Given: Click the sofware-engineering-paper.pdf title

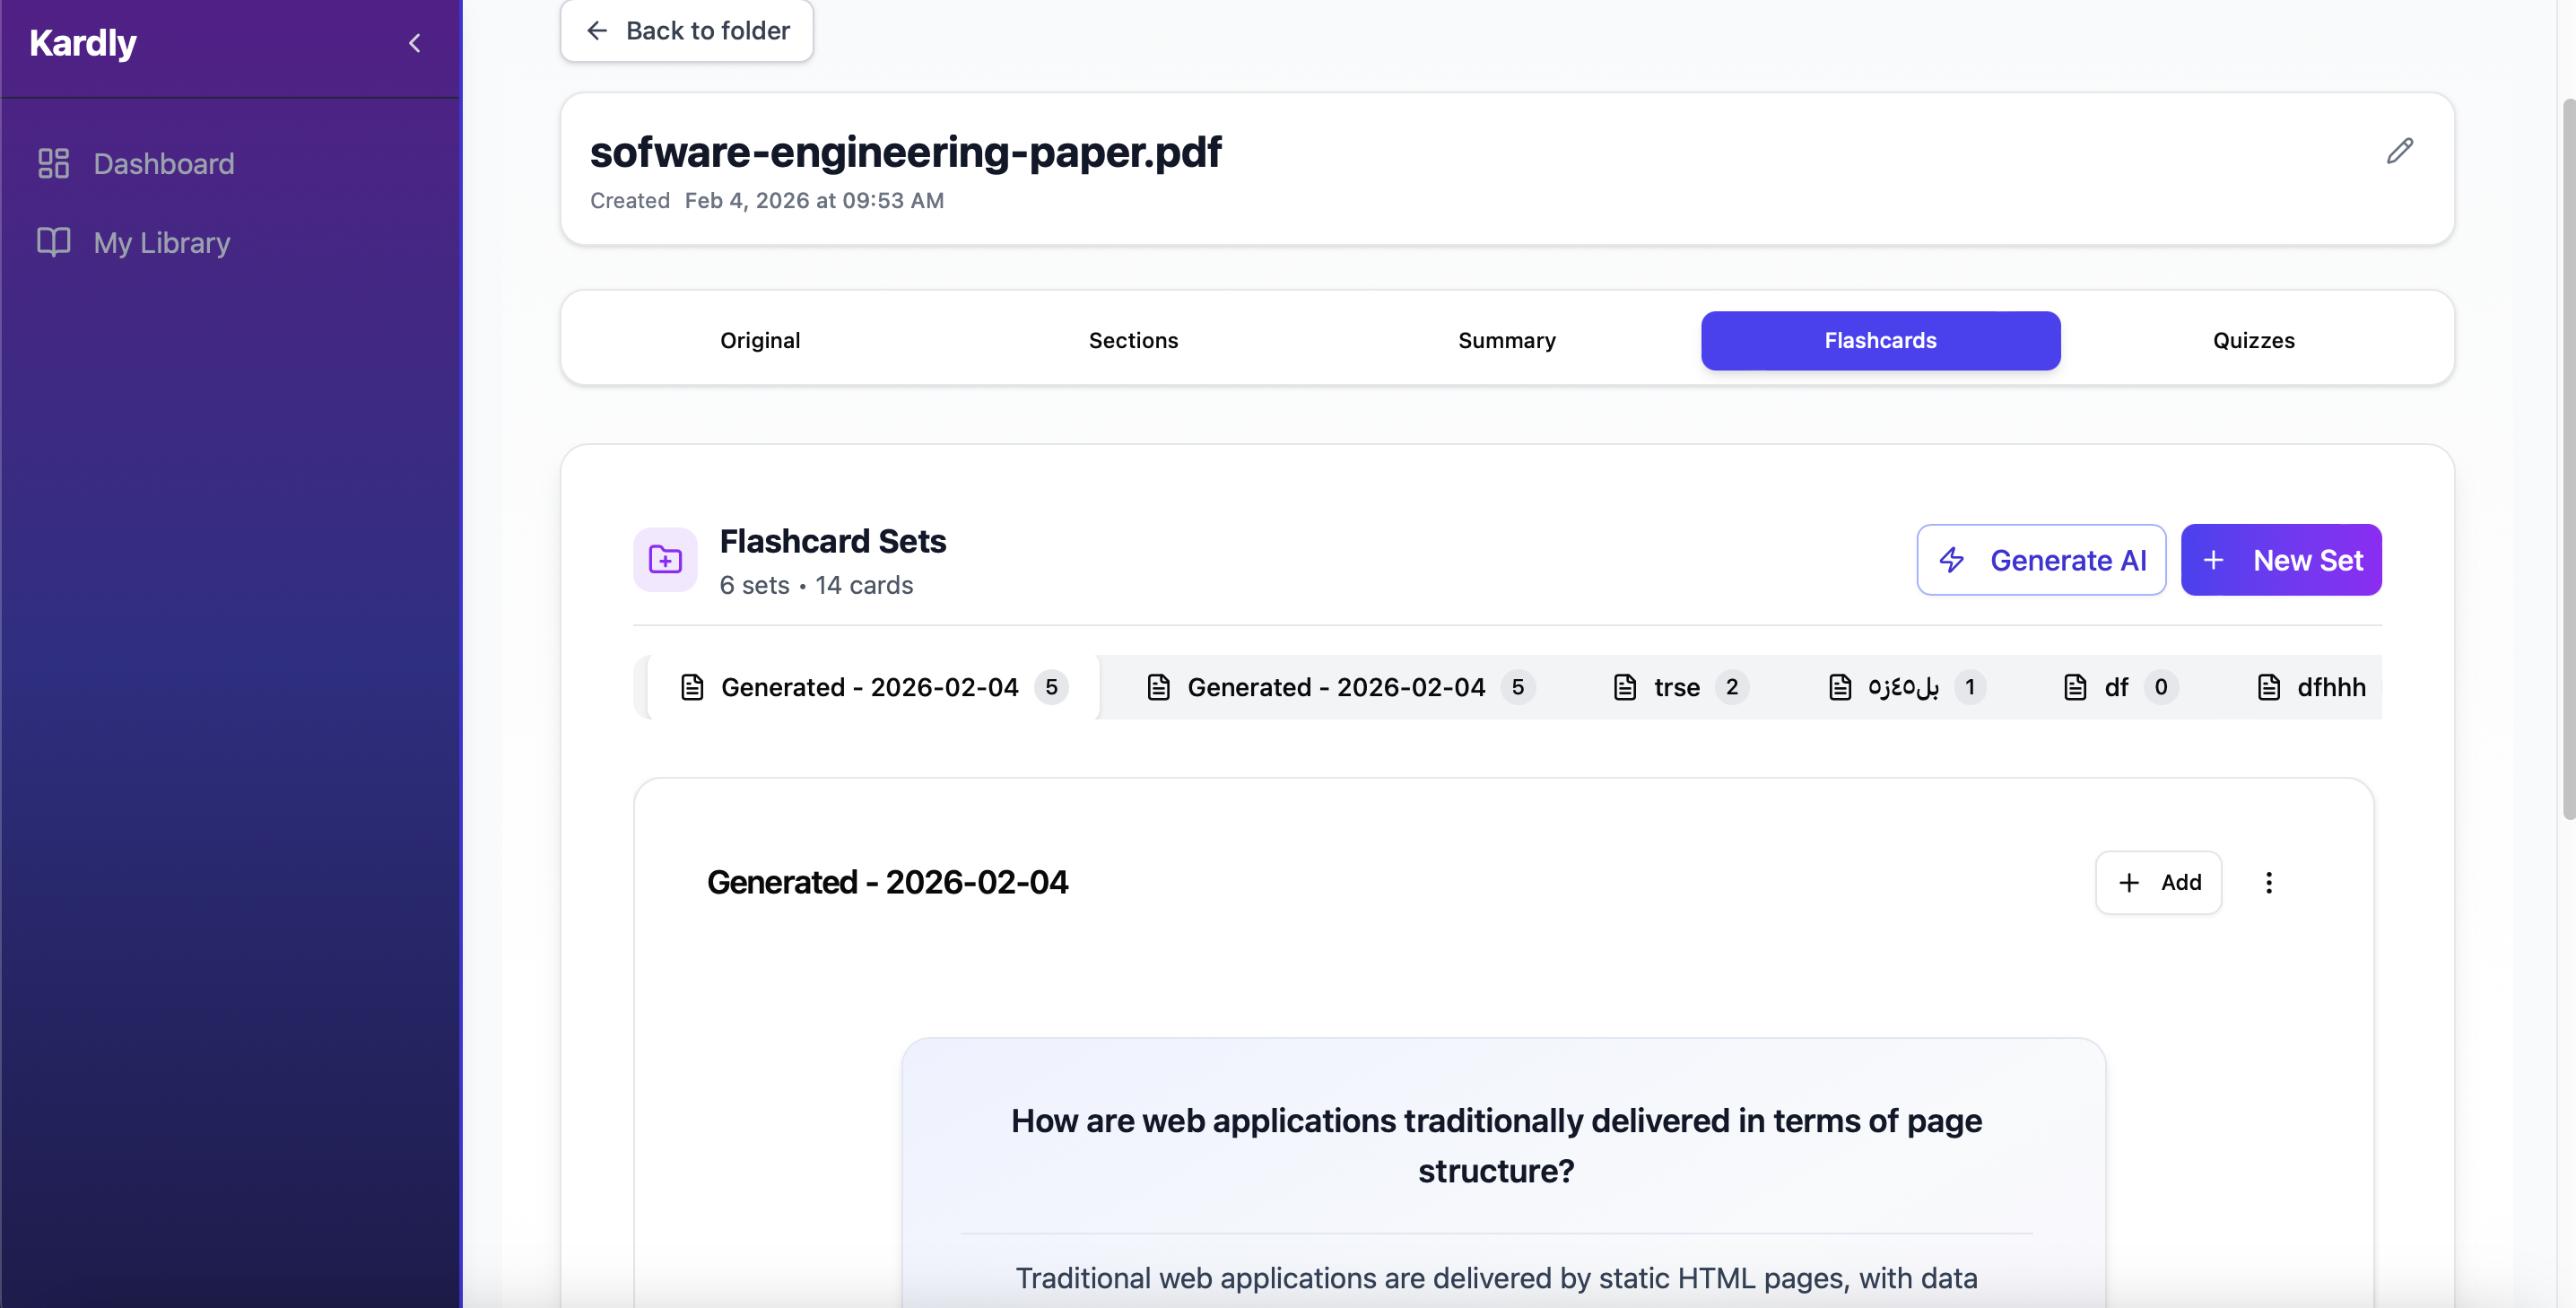Looking at the screenshot, I should point(905,152).
